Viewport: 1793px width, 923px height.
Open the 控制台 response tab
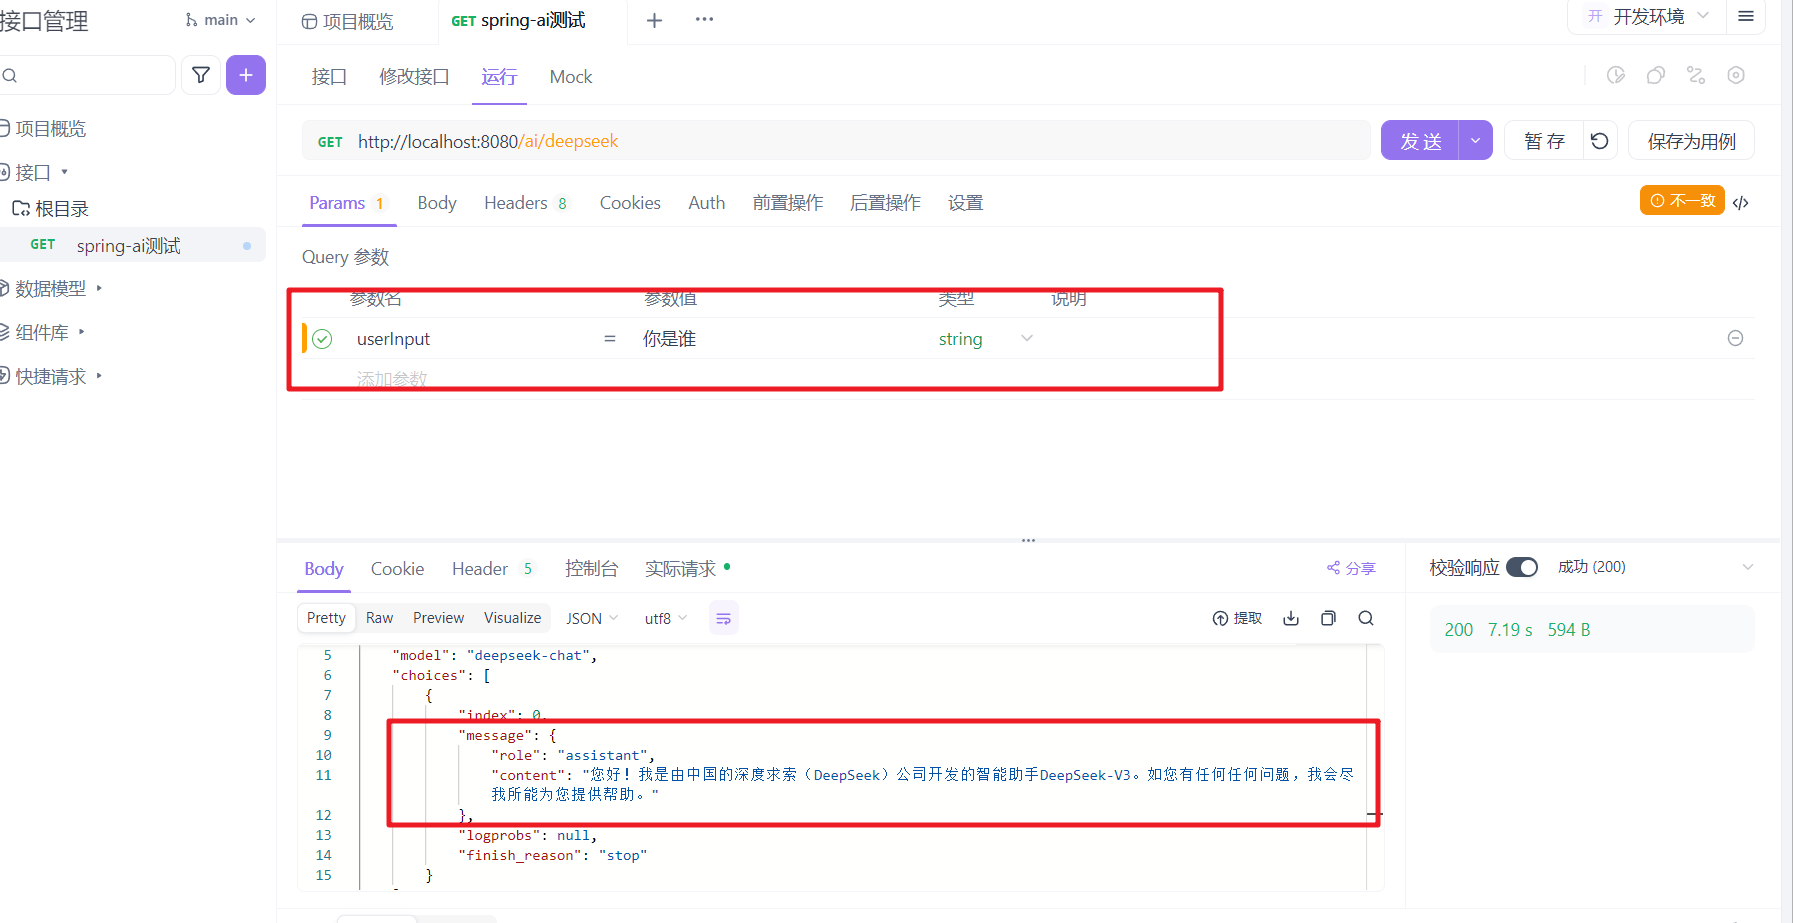point(591,569)
